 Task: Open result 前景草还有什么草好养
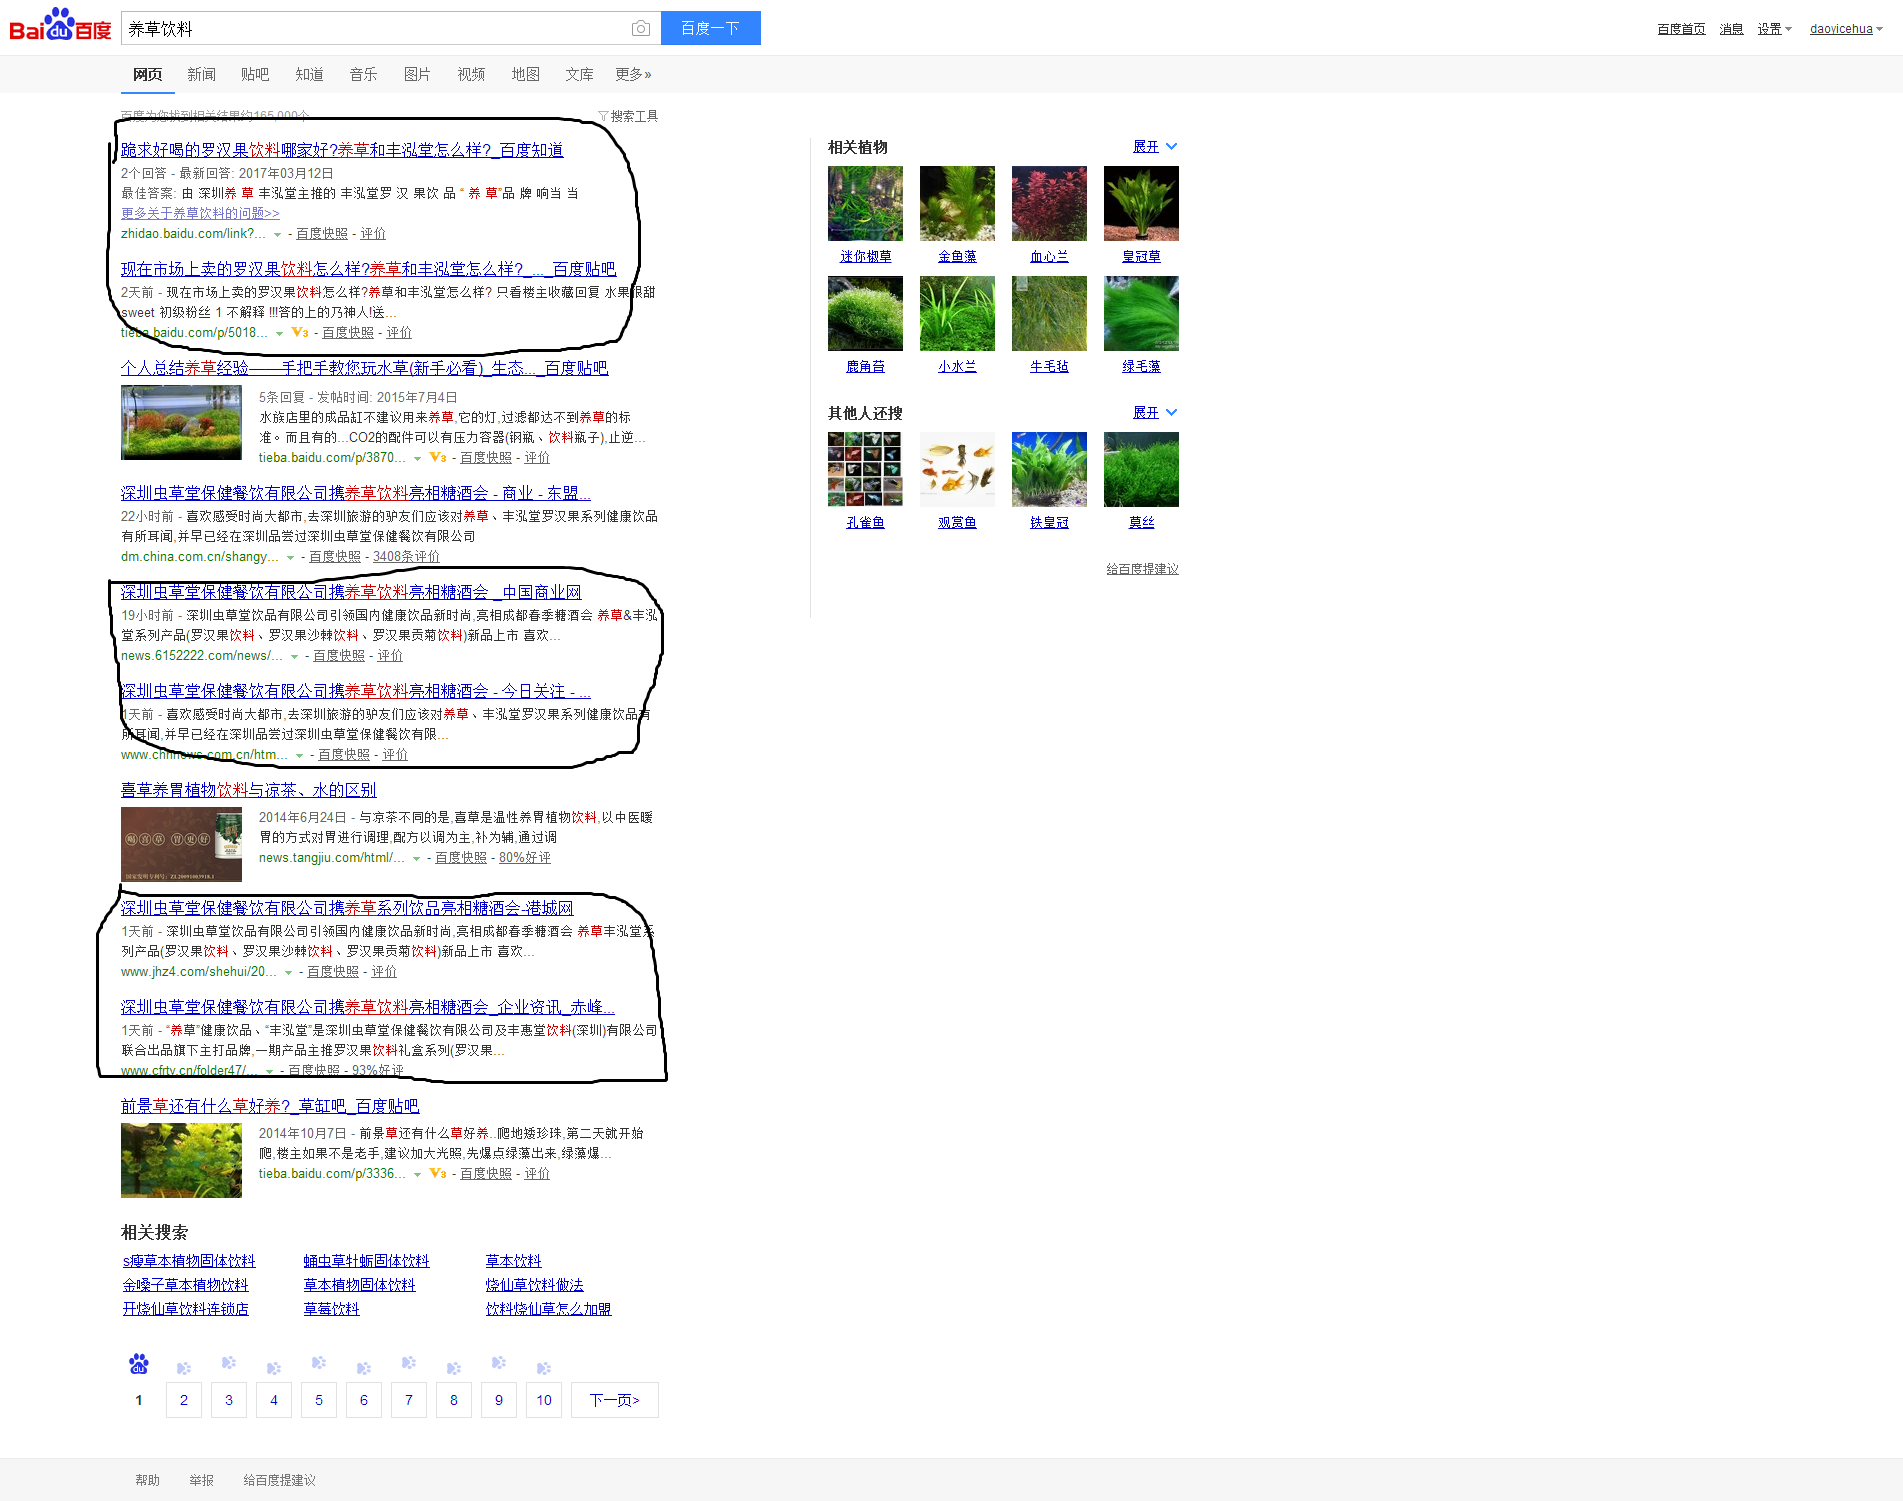270,1106
